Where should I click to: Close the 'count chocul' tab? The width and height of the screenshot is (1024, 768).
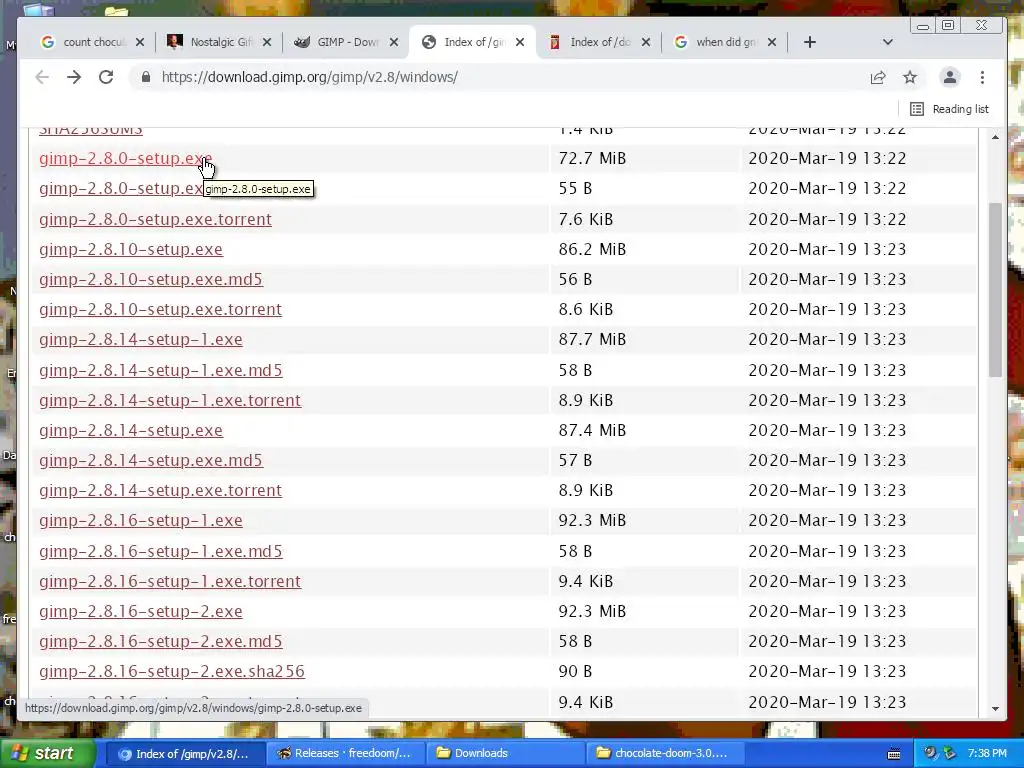point(140,42)
